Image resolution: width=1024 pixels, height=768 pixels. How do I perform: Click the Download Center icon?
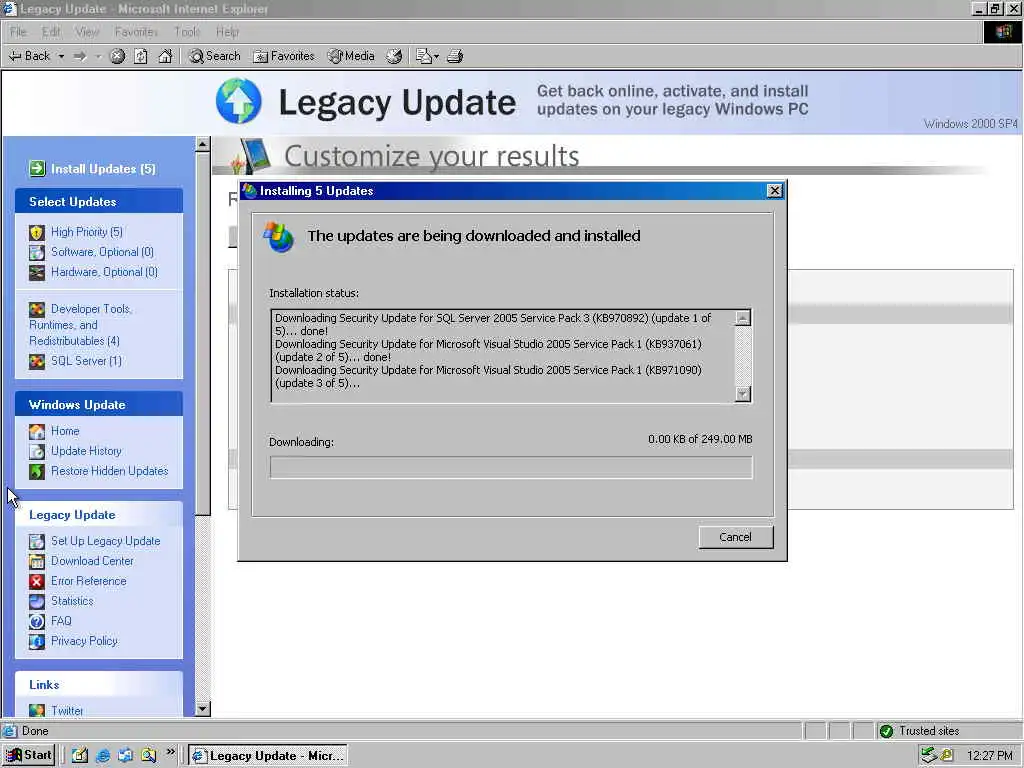coord(37,562)
